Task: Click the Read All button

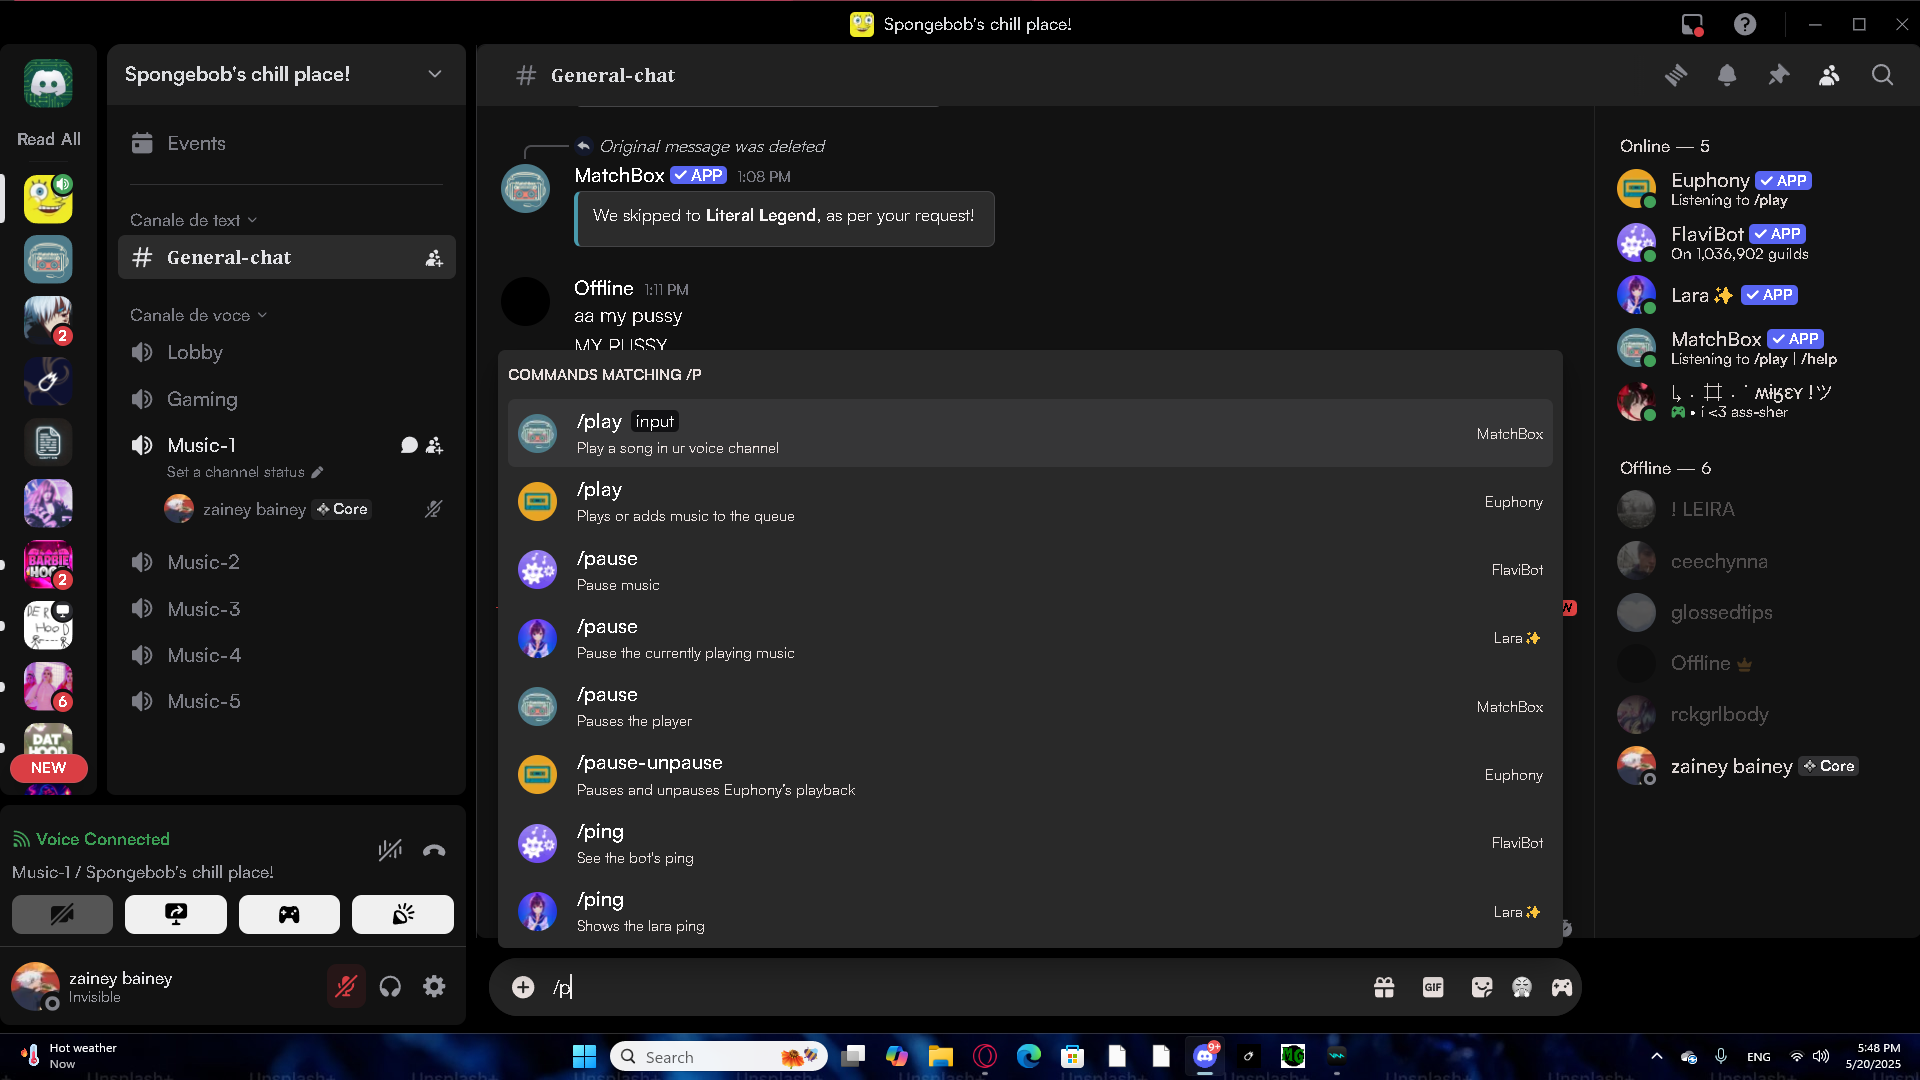Action: tap(48, 139)
